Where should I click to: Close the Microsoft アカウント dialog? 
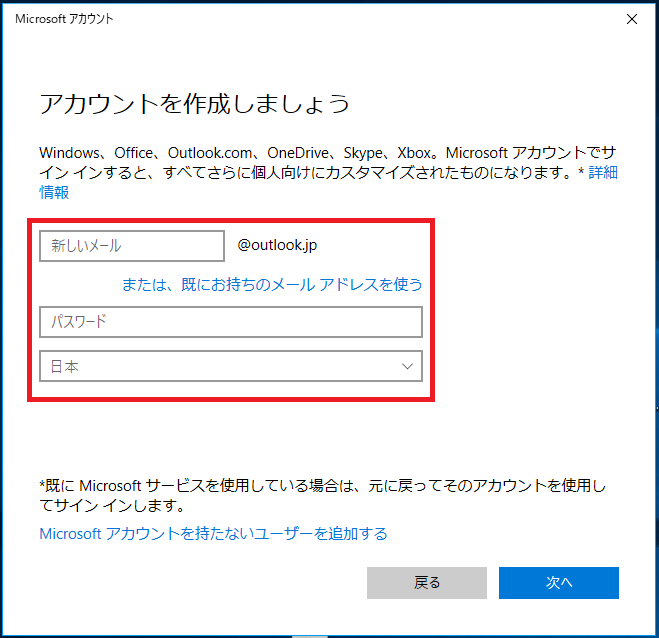point(632,19)
